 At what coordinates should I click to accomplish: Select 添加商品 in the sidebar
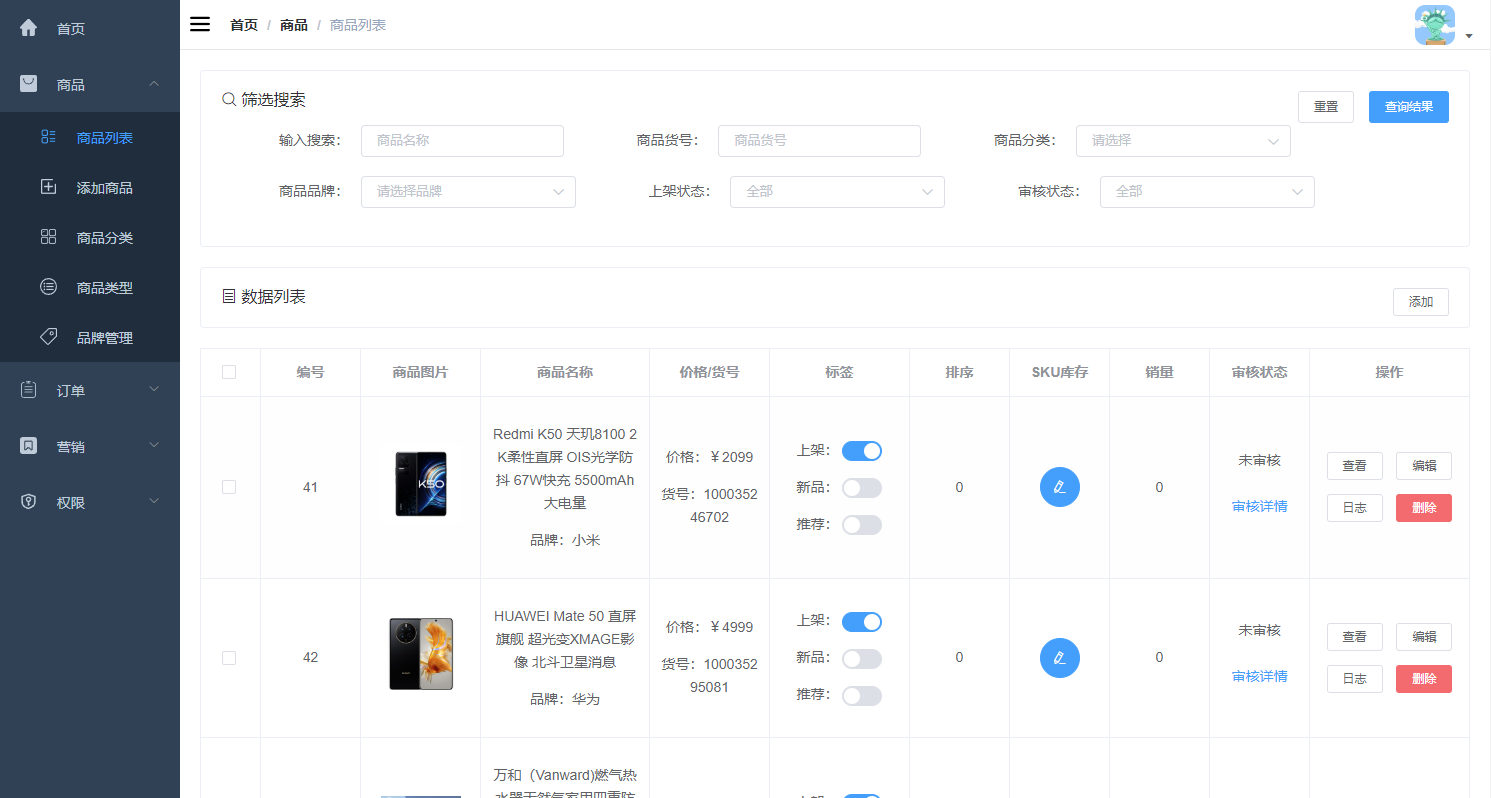tap(90, 187)
